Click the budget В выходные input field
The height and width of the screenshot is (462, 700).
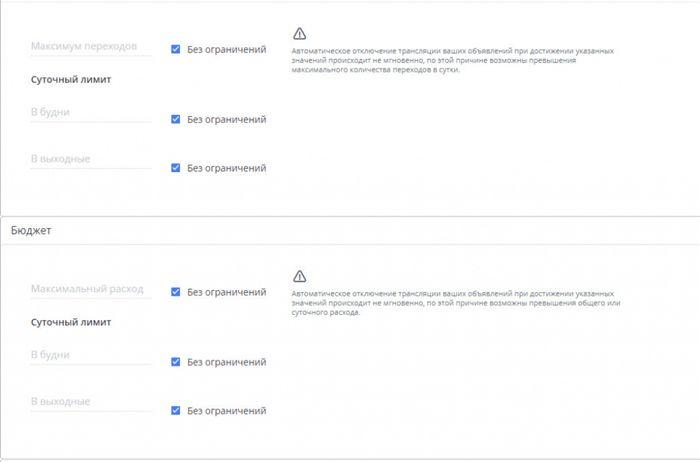pyautogui.click(x=91, y=402)
